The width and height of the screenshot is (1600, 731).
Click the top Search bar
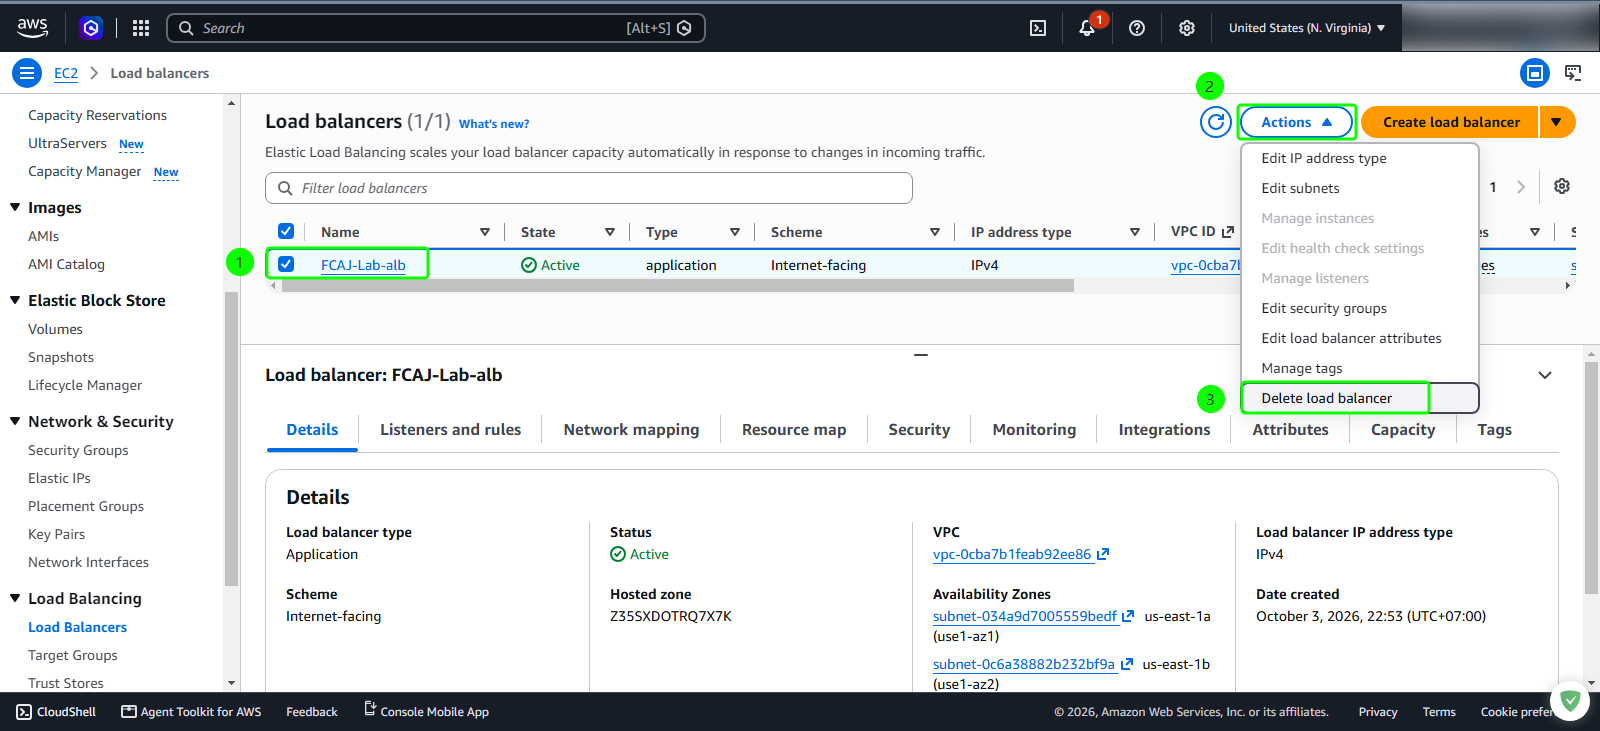pyautogui.click(x=436, y=28)
